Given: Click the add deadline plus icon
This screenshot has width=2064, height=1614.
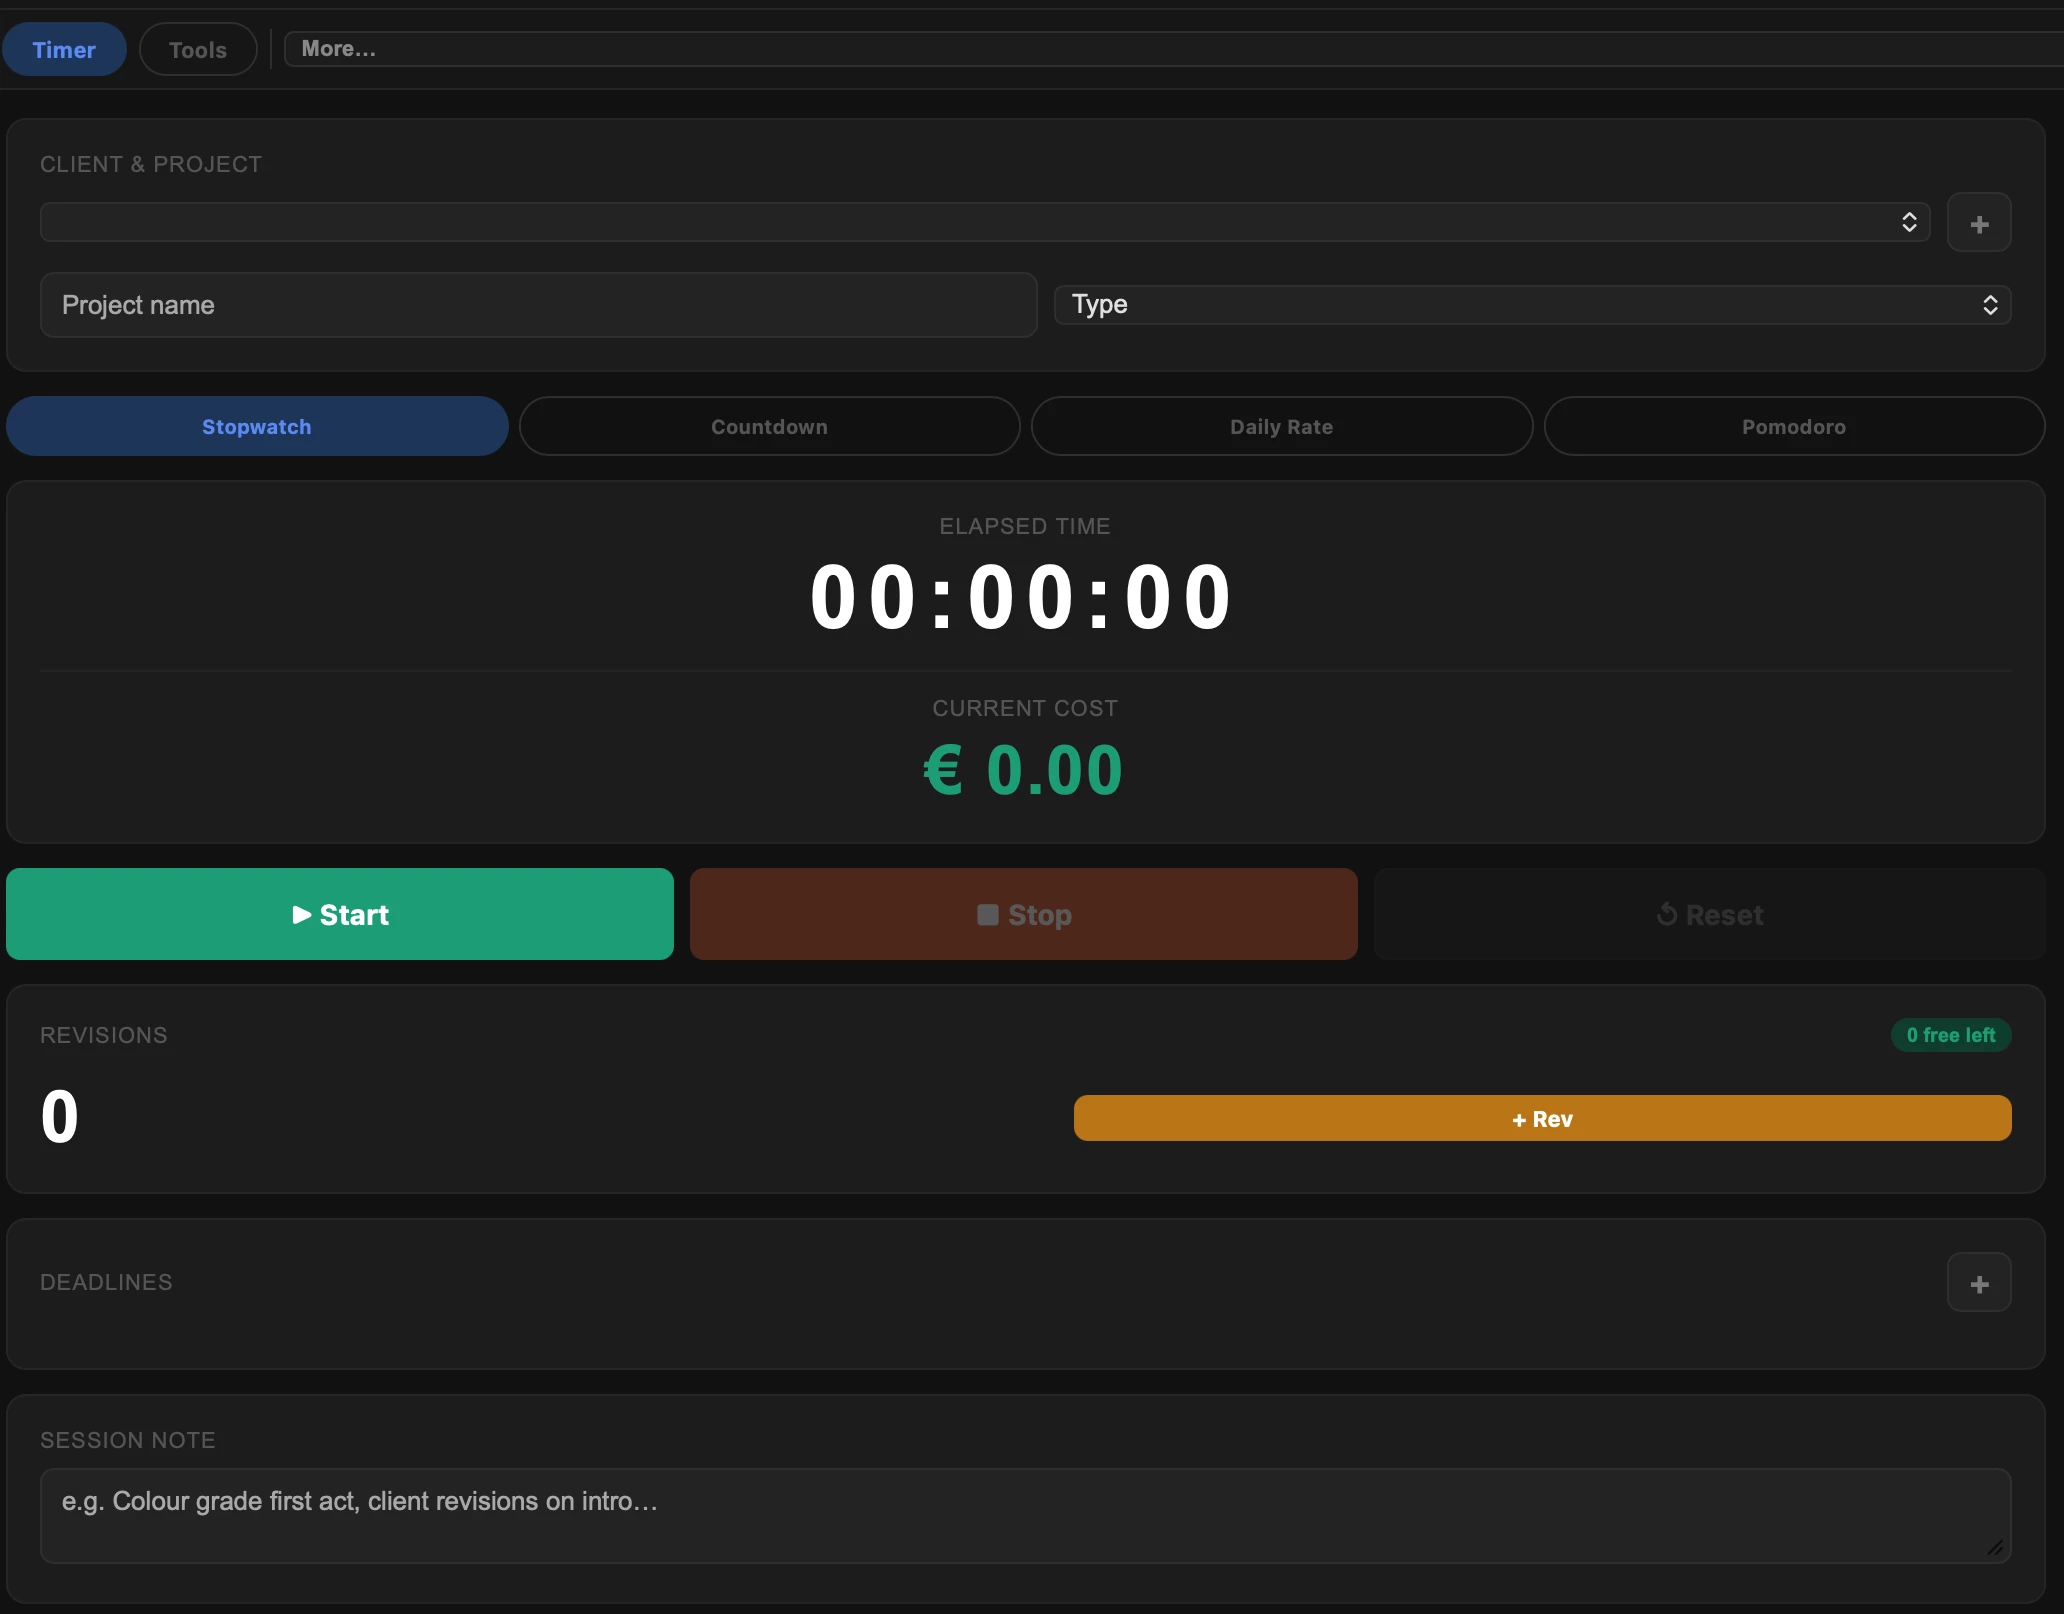Looking at the screenshot, I should click(1978, 1283).
